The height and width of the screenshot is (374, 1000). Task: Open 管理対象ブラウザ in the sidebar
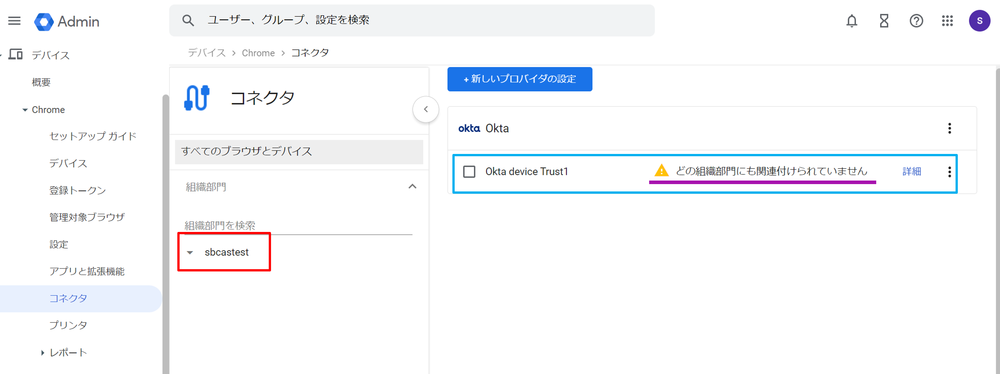(x=87, y=217)
